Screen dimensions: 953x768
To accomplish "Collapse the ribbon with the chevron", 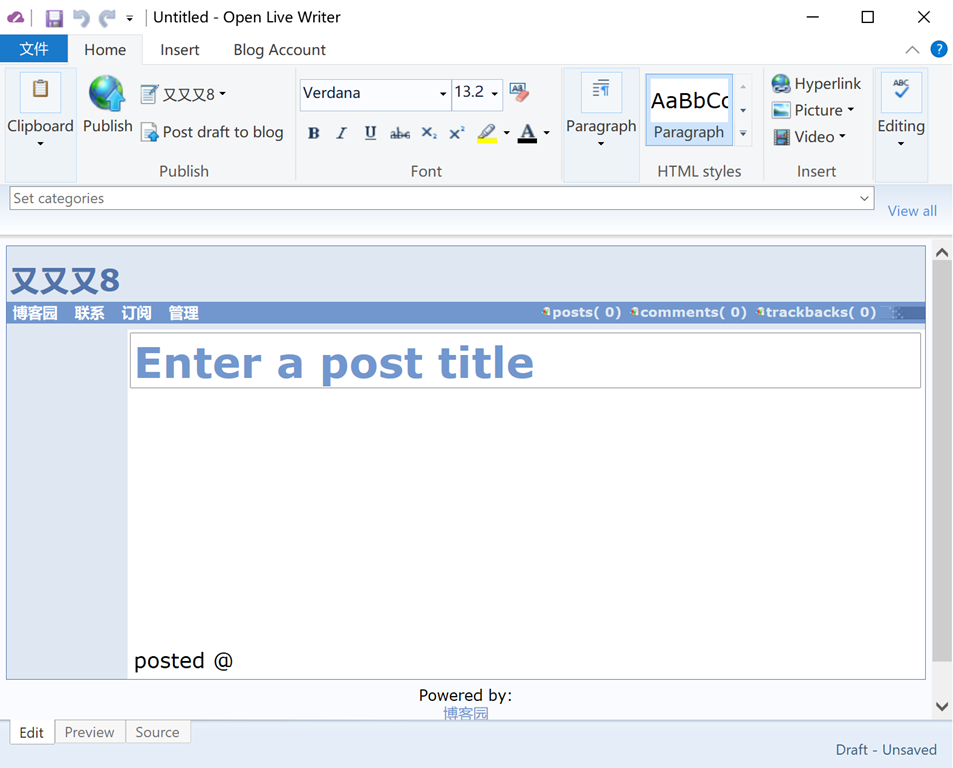I will click(x=912, y=50).
